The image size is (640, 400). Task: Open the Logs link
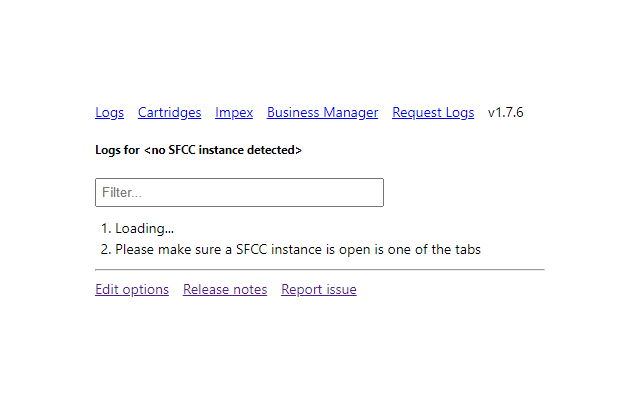pyautogui.click(x=109, y=113)
